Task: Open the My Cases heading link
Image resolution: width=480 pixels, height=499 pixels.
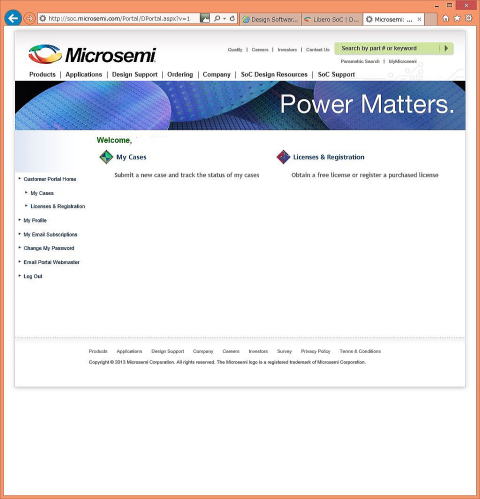Action: click(131, 157)
